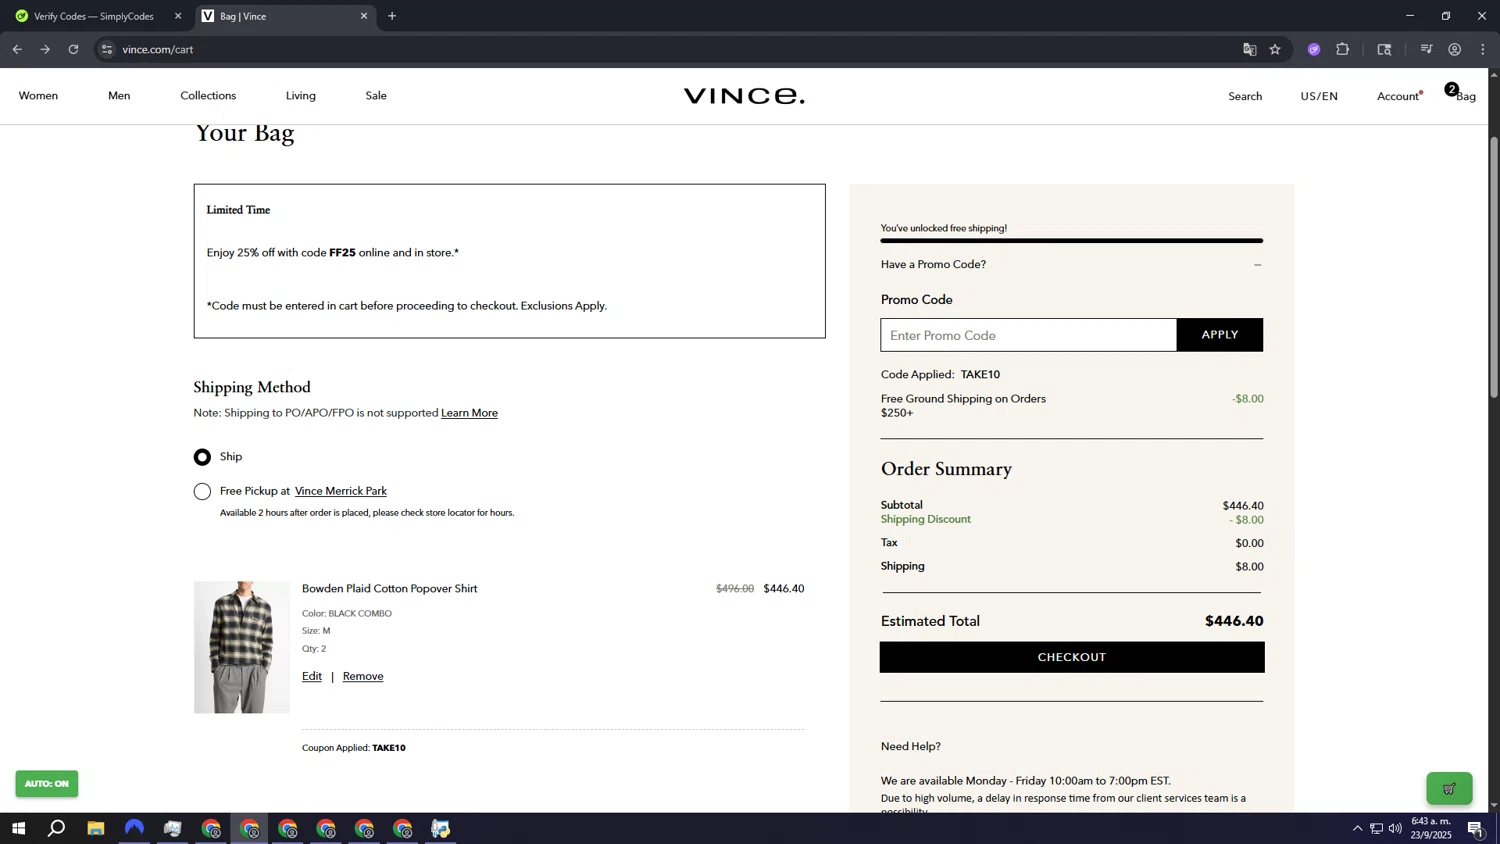
Task: Open the Vince Merrick Park store link
Action: pos(341,491)
